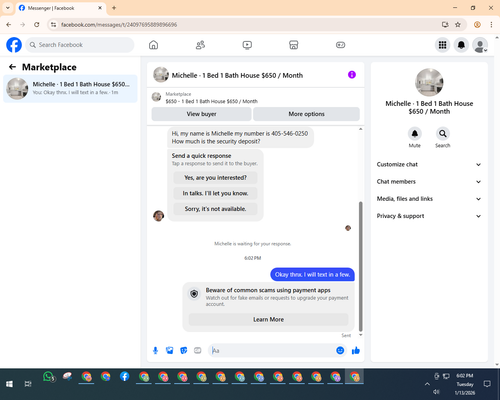Attach a photo with the image icon

[x=170, y=350]
